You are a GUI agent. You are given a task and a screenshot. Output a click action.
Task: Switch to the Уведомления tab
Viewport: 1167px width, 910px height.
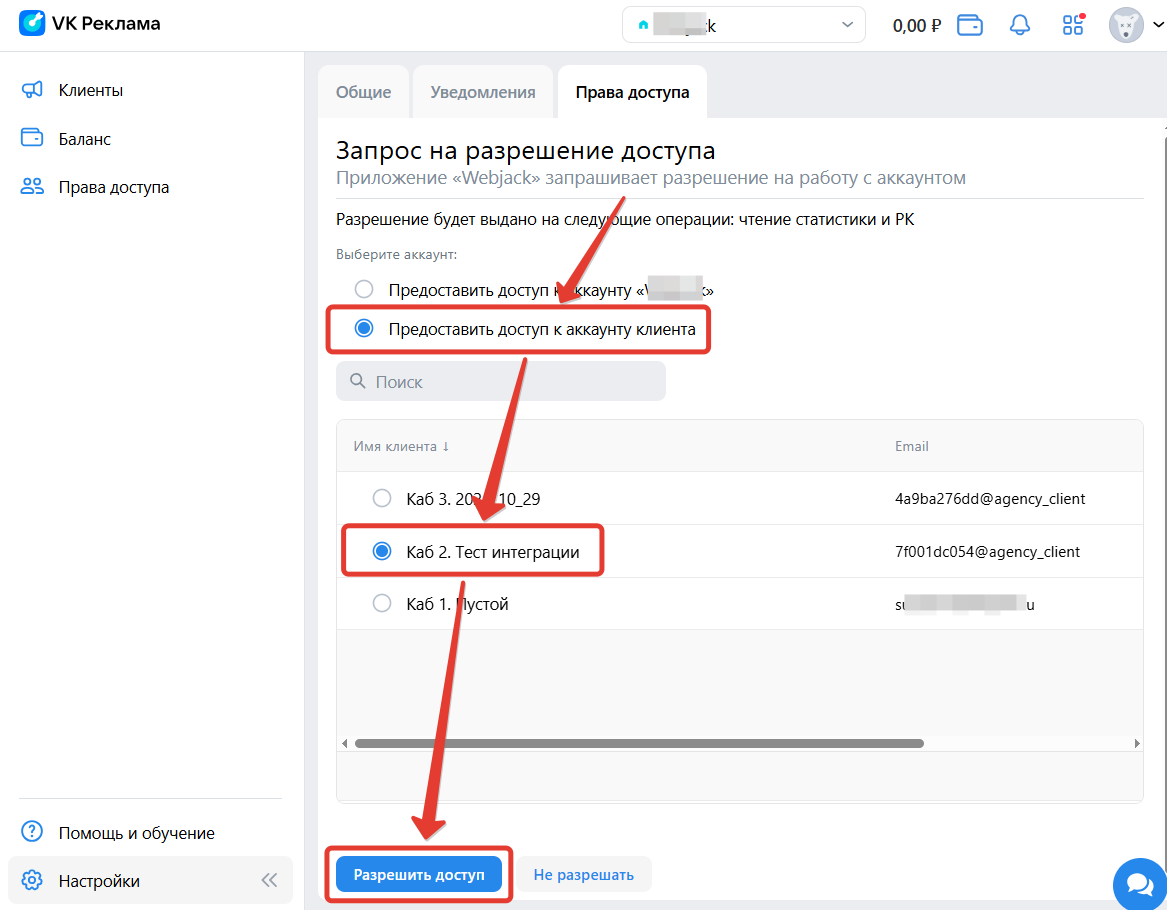click(x=483, y=92)
